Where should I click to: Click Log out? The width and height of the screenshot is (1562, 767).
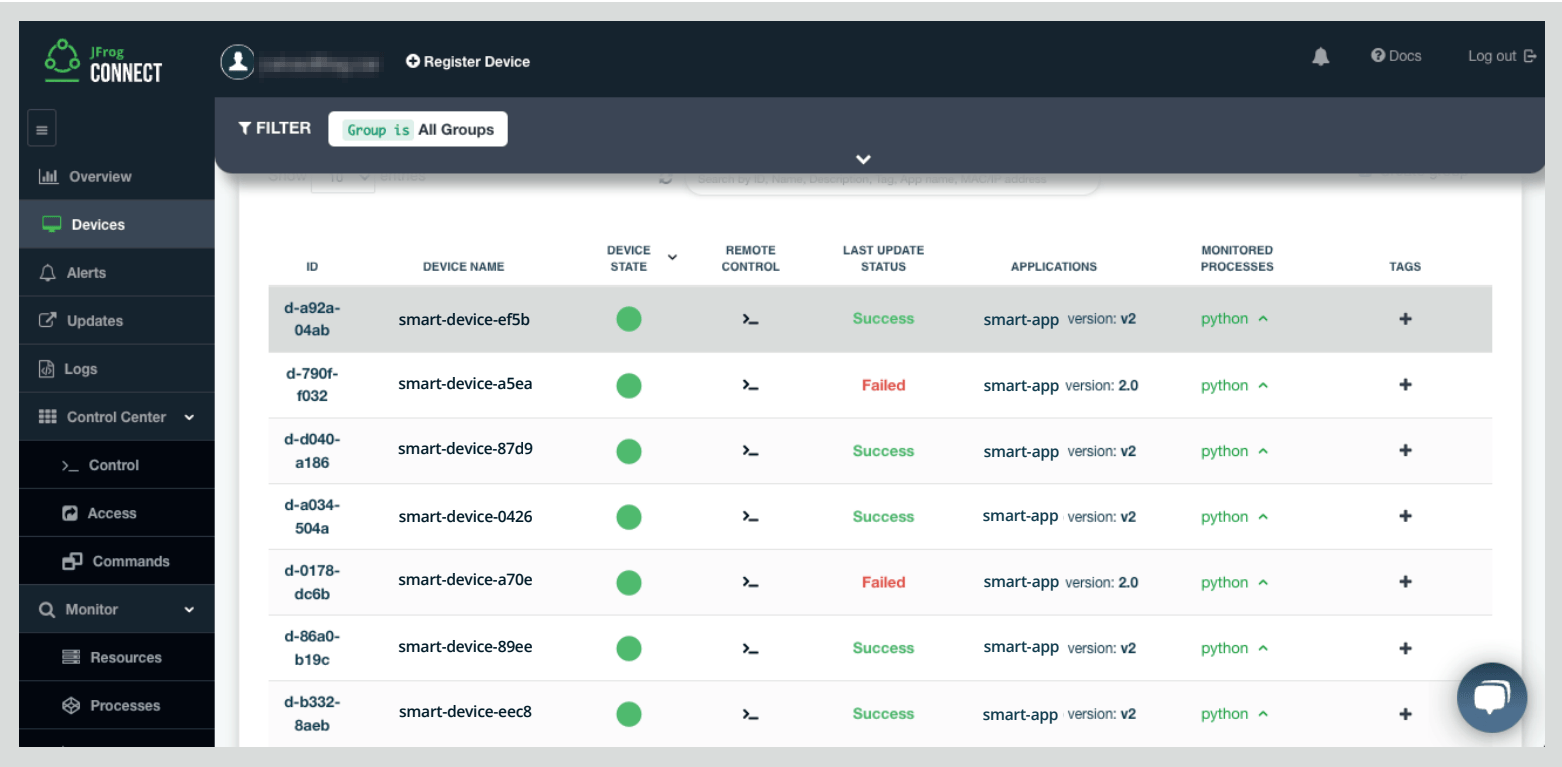1502,56
